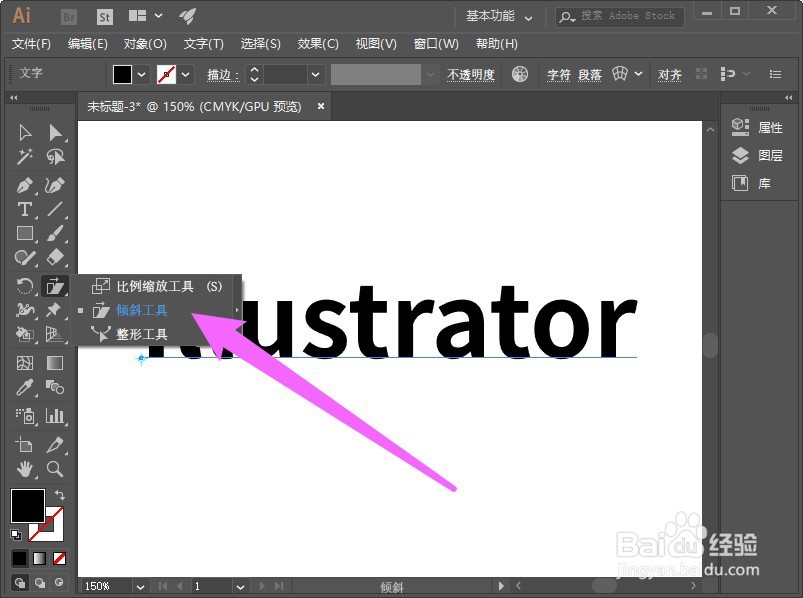The width and height of the screenshot is (803, 598).
Task: Select the Gradient tool
Action: click(x=54, y=362)
